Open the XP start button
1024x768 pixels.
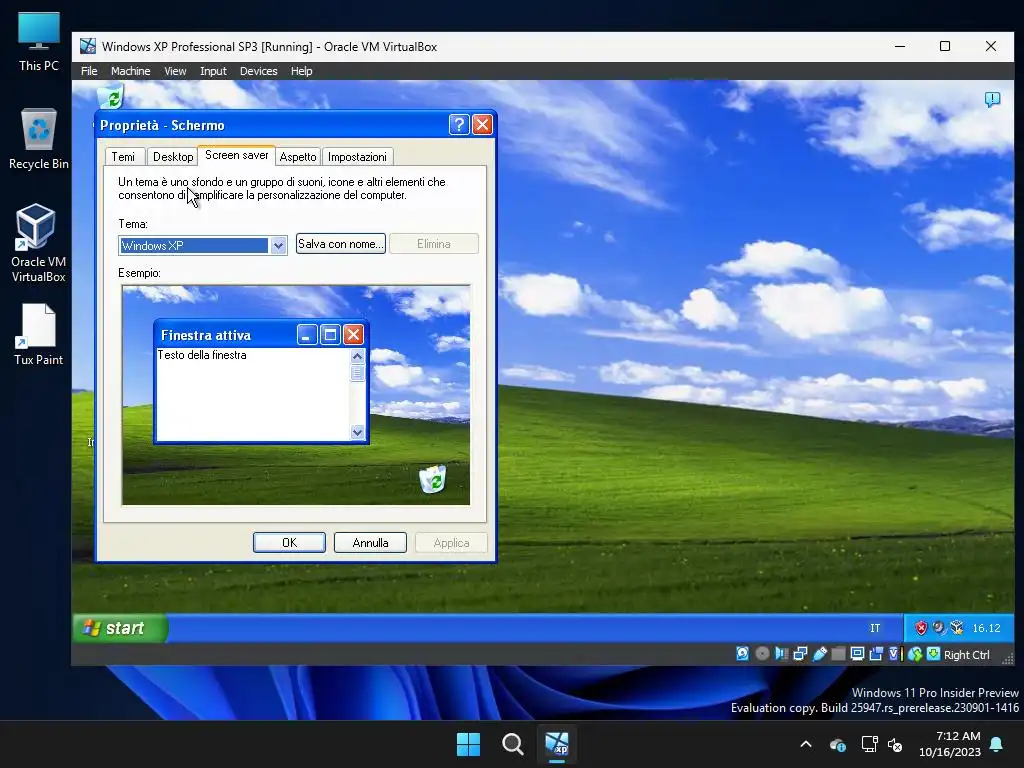(x=120, y=628)
